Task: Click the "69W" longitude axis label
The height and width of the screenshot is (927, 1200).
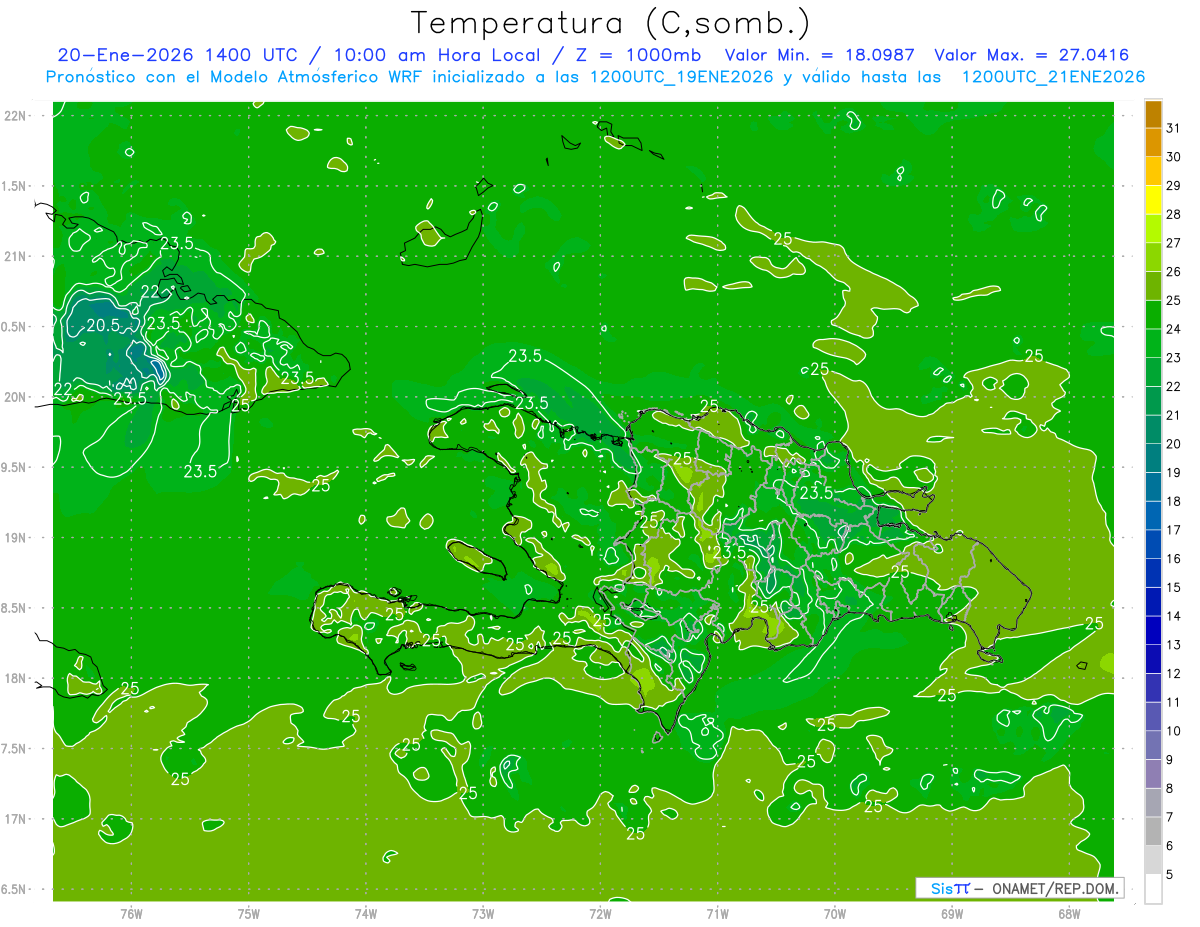Action: (952, 913)
